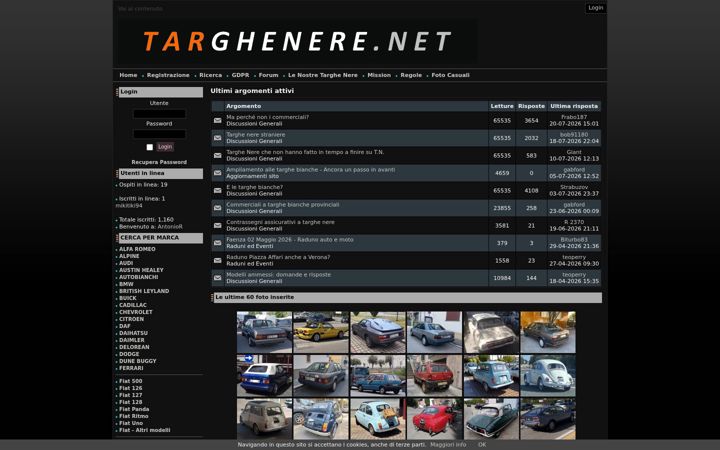Toggle the remember-me checkbox next to Login

[149, 147]
